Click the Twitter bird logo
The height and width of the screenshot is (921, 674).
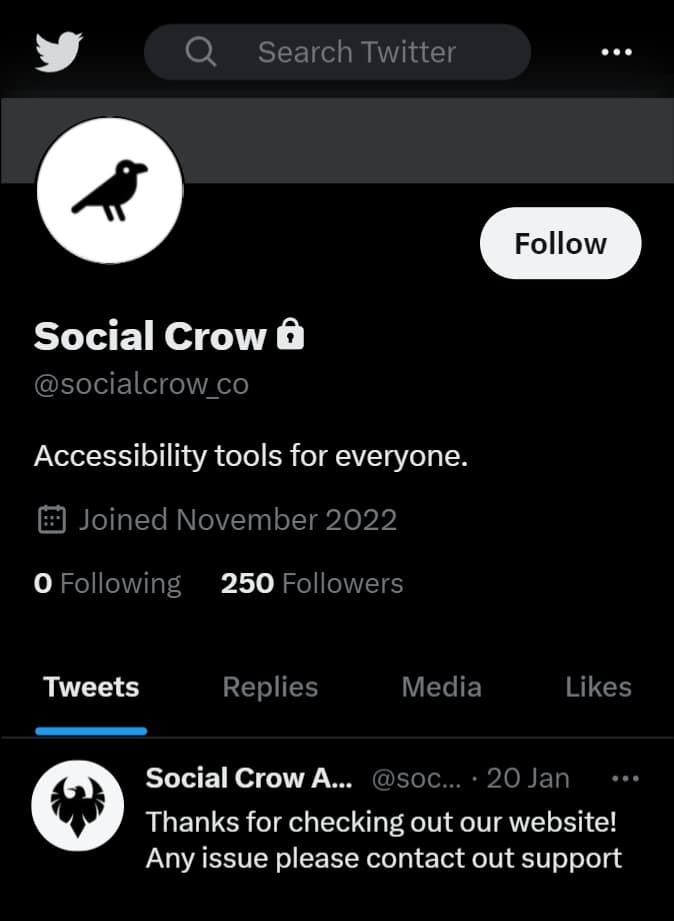pos(58,52)
